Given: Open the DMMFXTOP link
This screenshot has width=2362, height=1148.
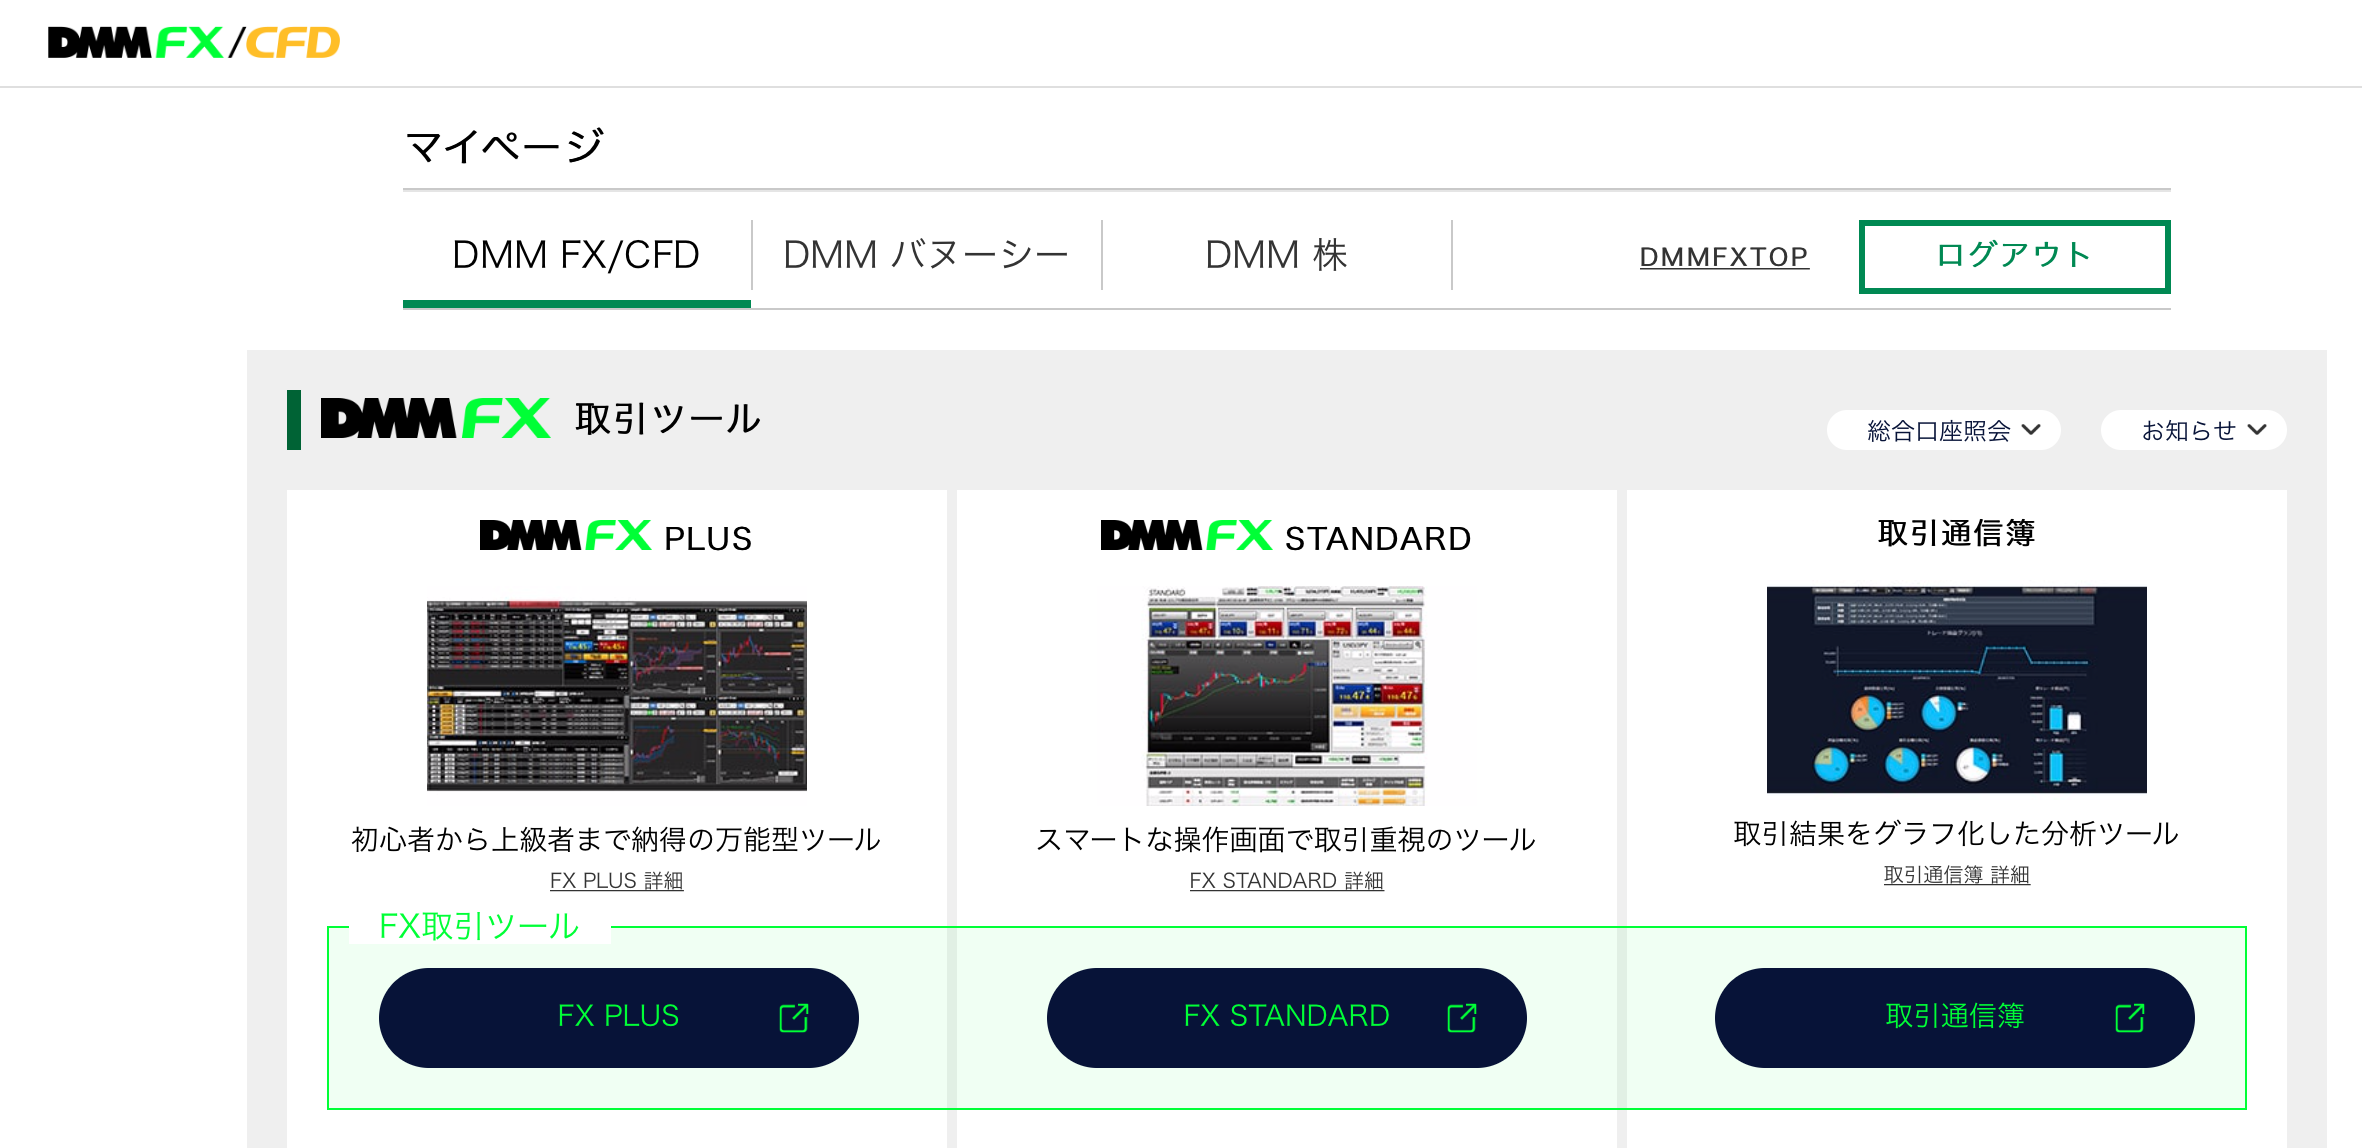Looking at the screenshot, I should tap(1724, 257).
